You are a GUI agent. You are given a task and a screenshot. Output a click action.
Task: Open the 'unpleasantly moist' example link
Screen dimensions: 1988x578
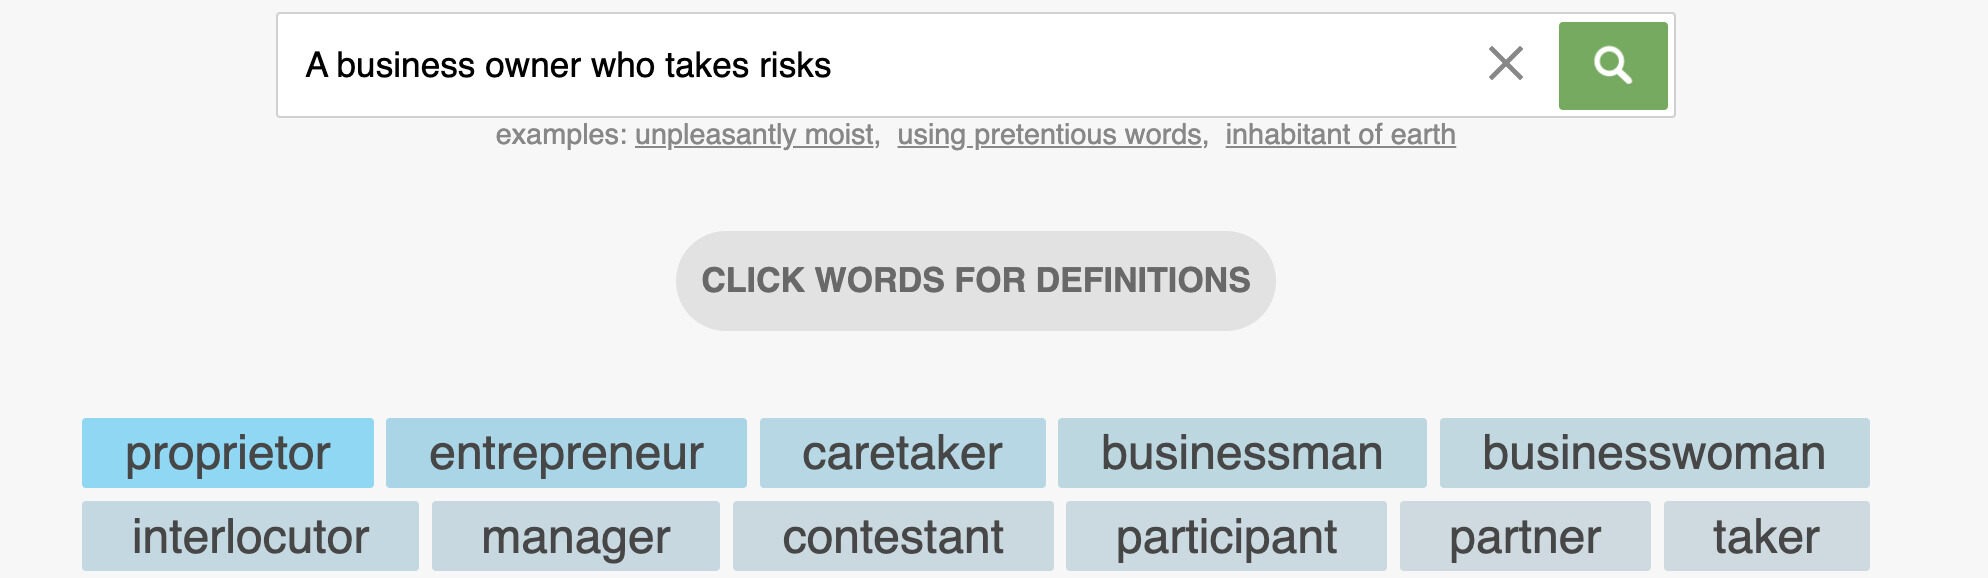point(754,135)
